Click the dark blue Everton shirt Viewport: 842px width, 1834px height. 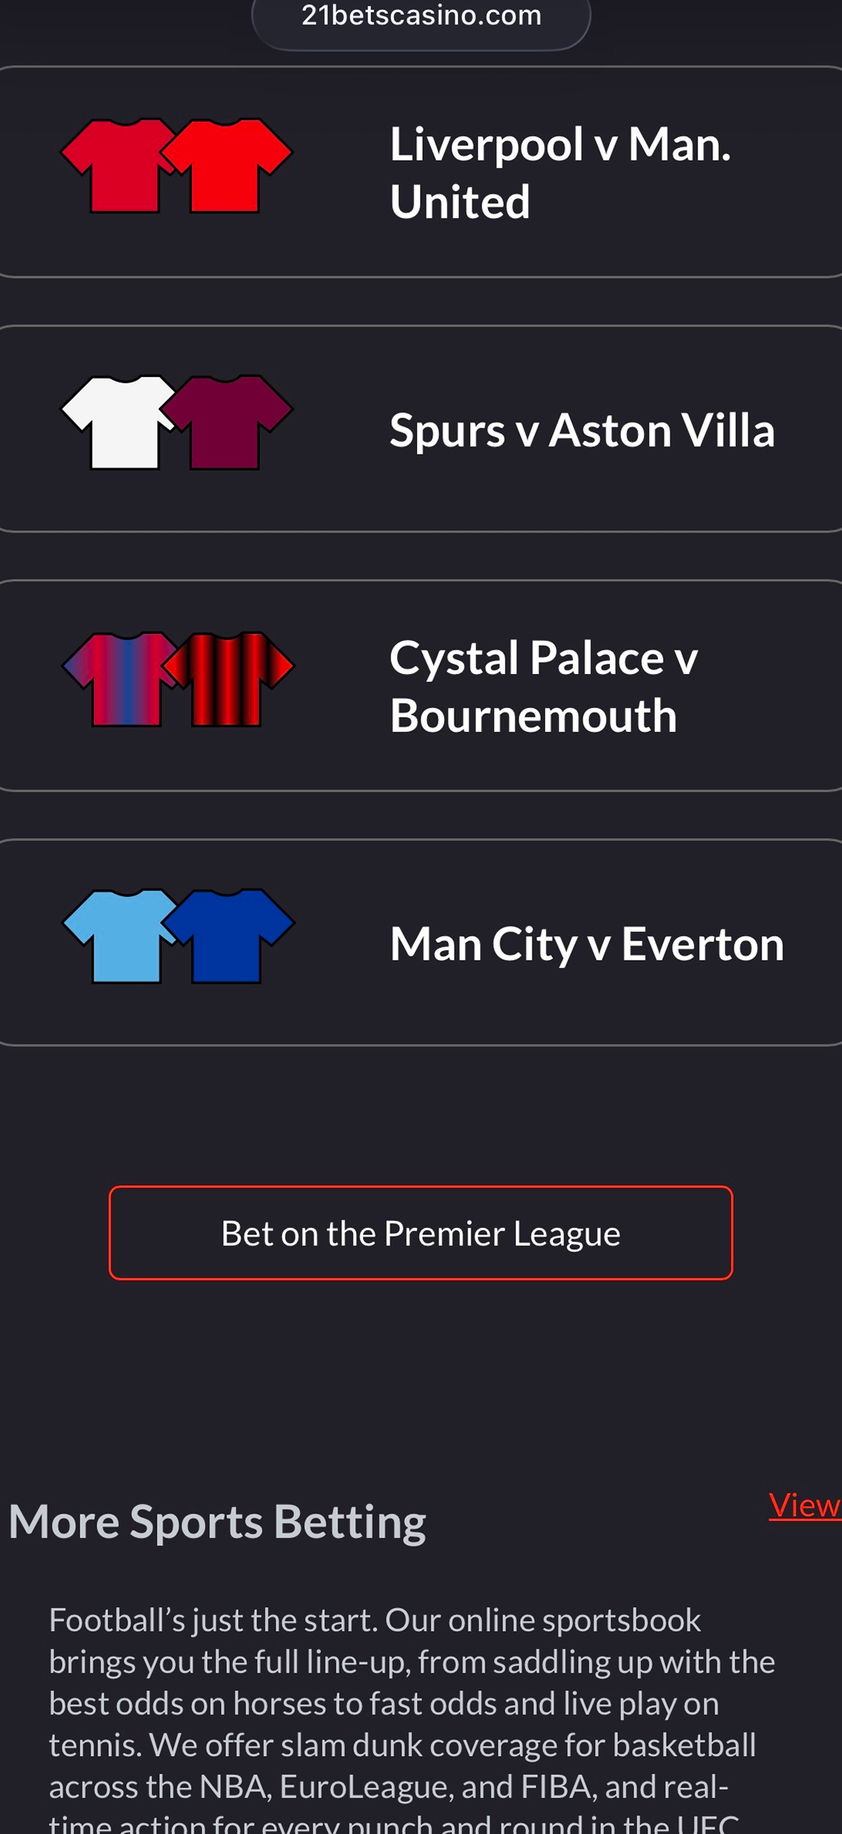tap(230, 937)
